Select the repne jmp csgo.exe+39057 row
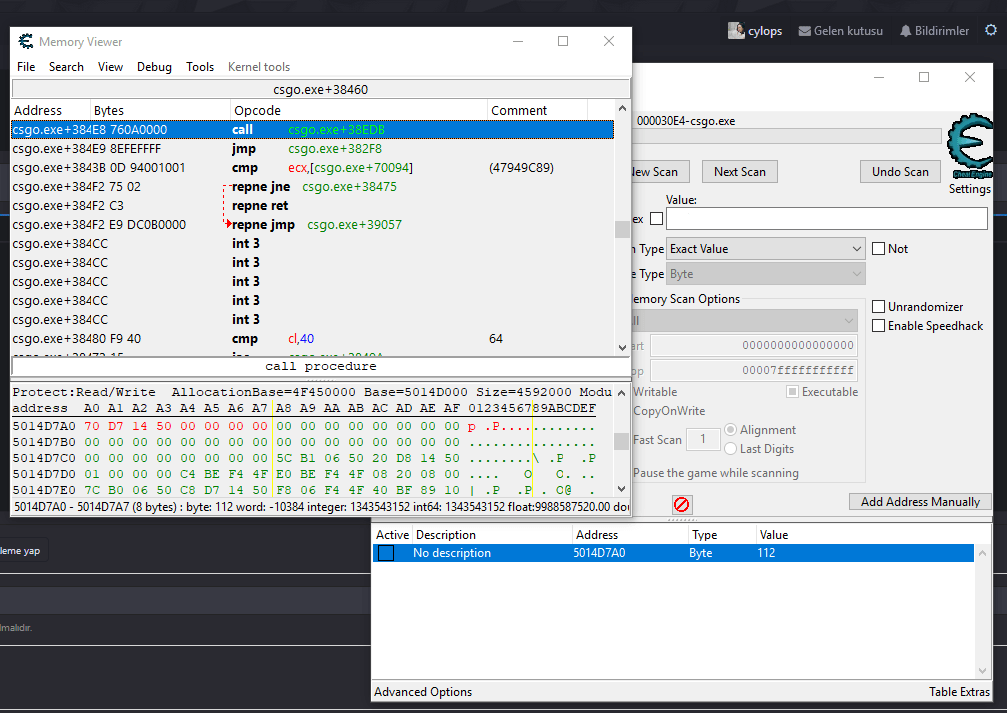Screen dimensions: 1007x713 (313, 225)
